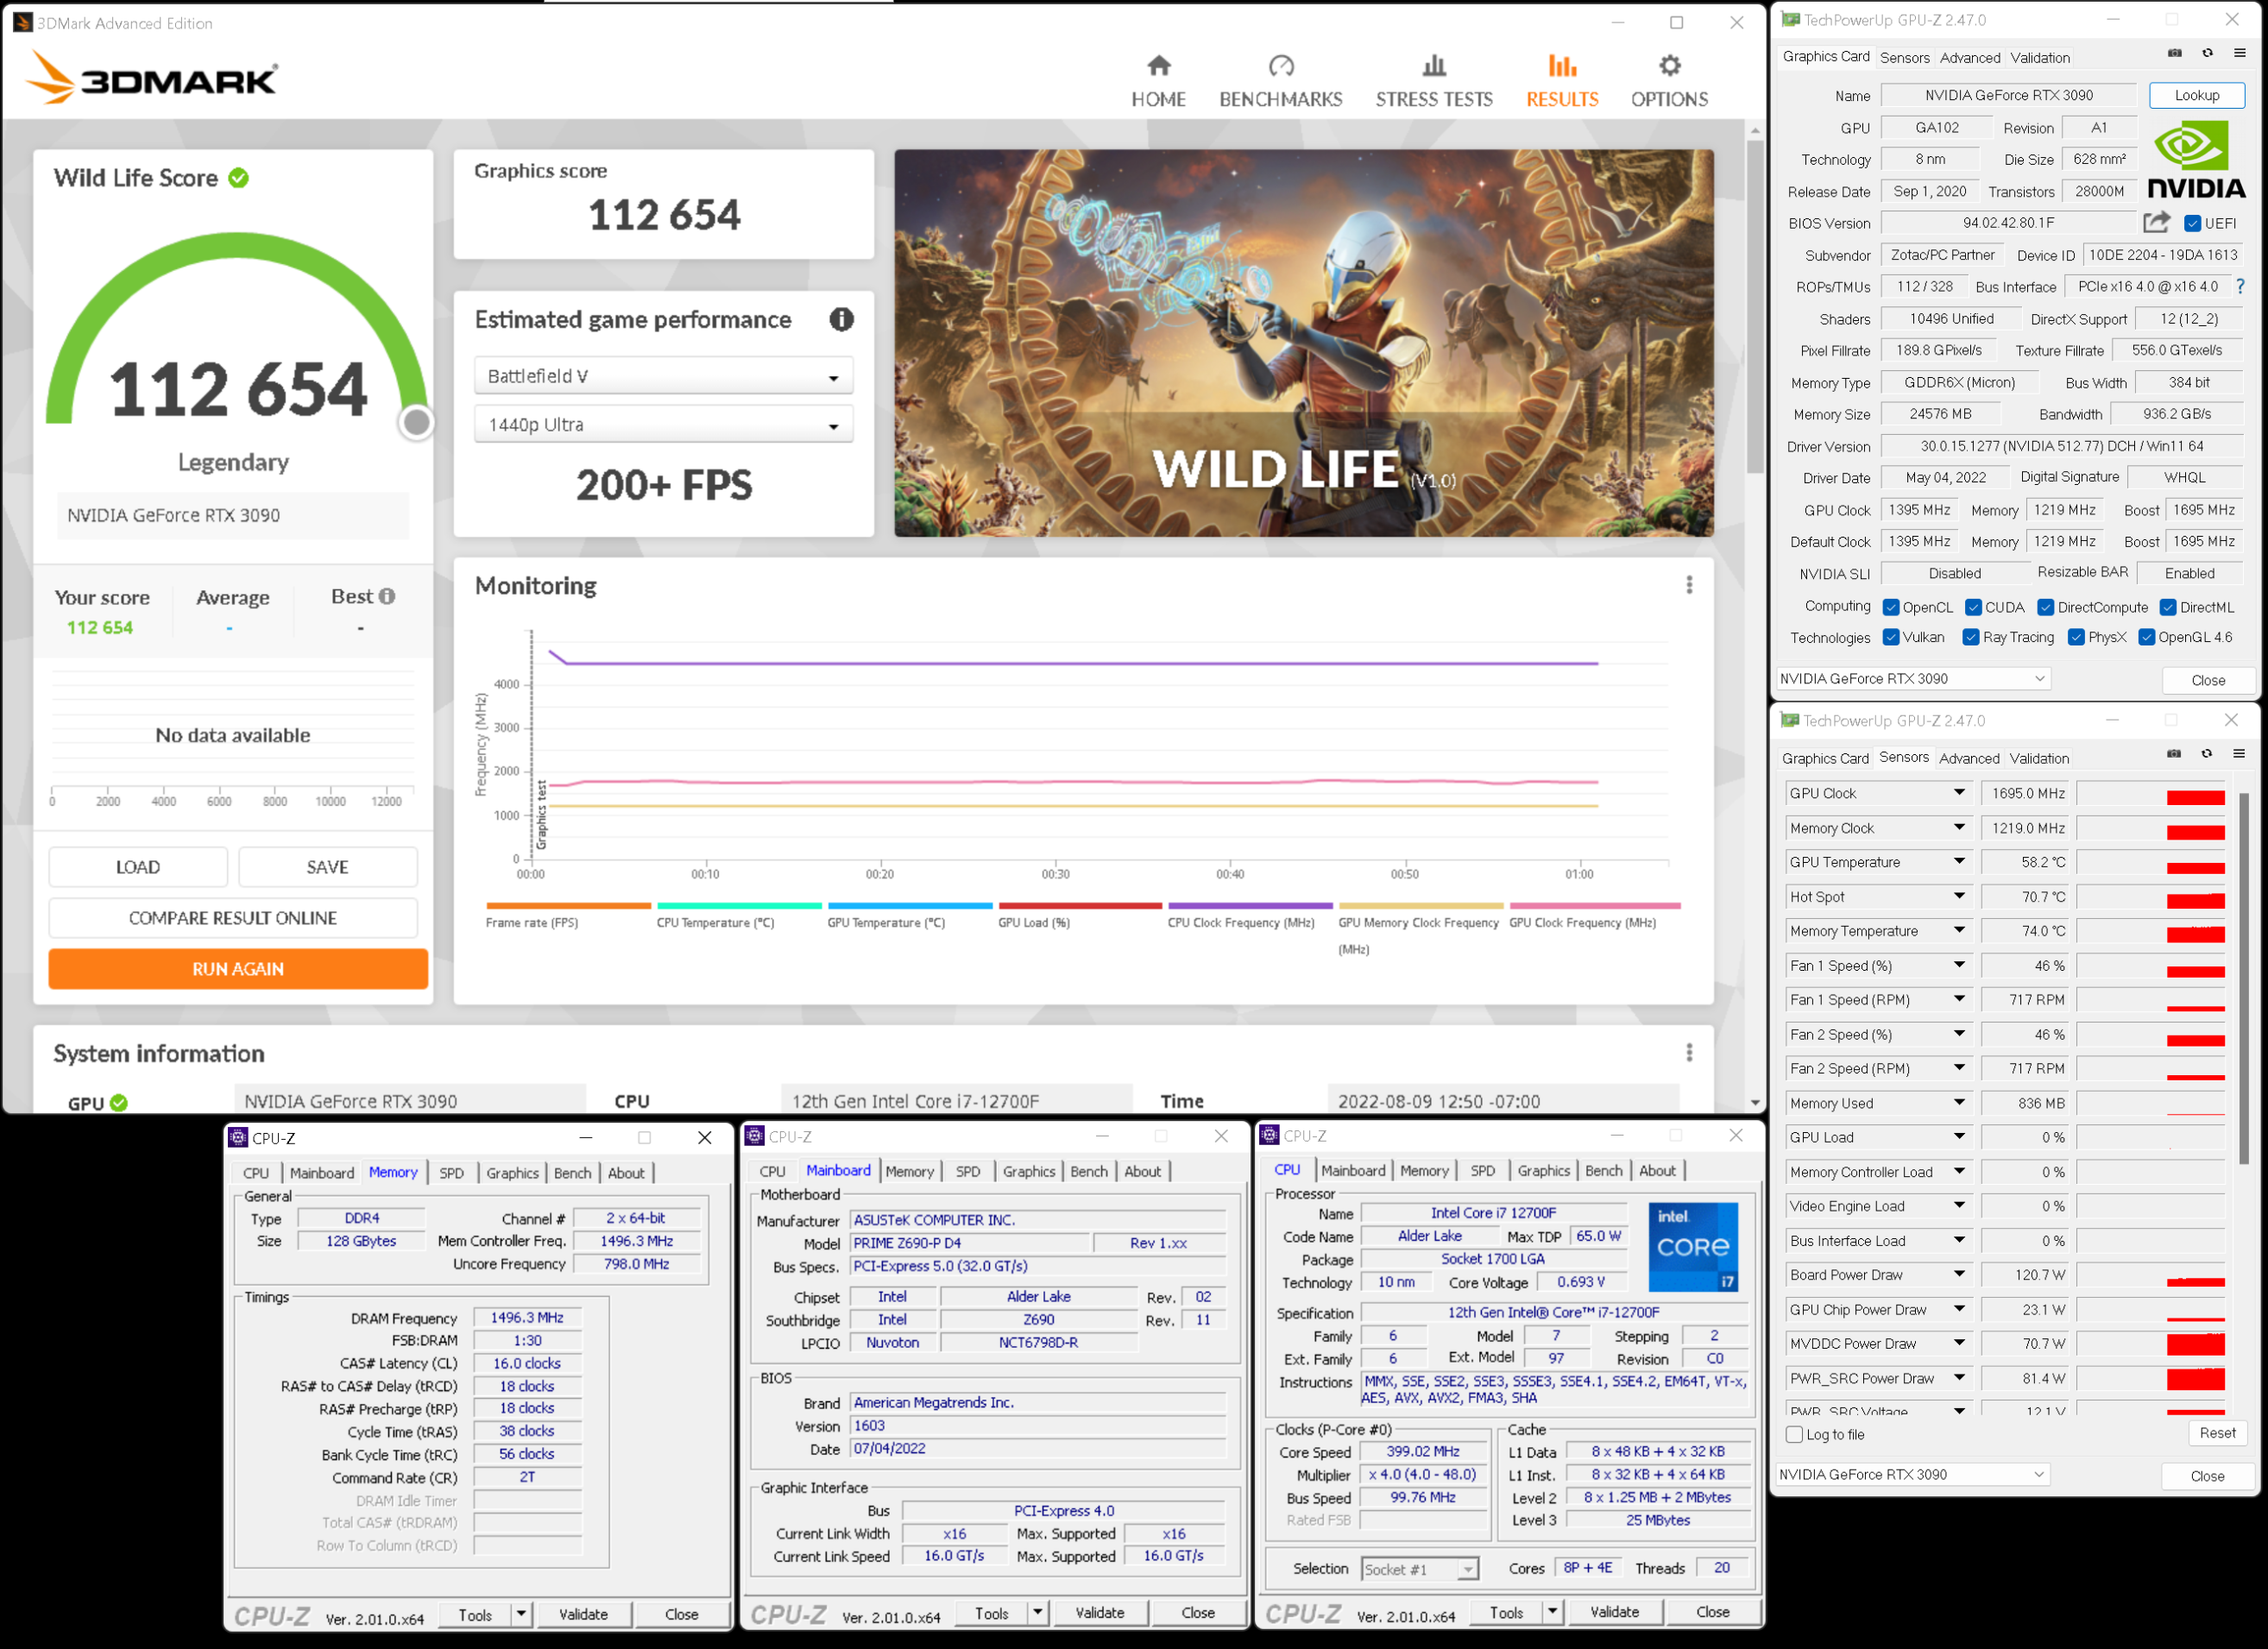Click SAVE result button
Image resolution: width=2268 pixels, height=1649 pixels.
click(x=328, y=866)
